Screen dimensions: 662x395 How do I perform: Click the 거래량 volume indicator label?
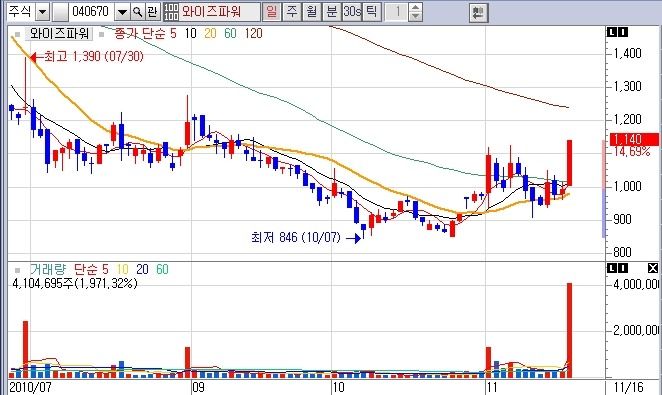48,269
